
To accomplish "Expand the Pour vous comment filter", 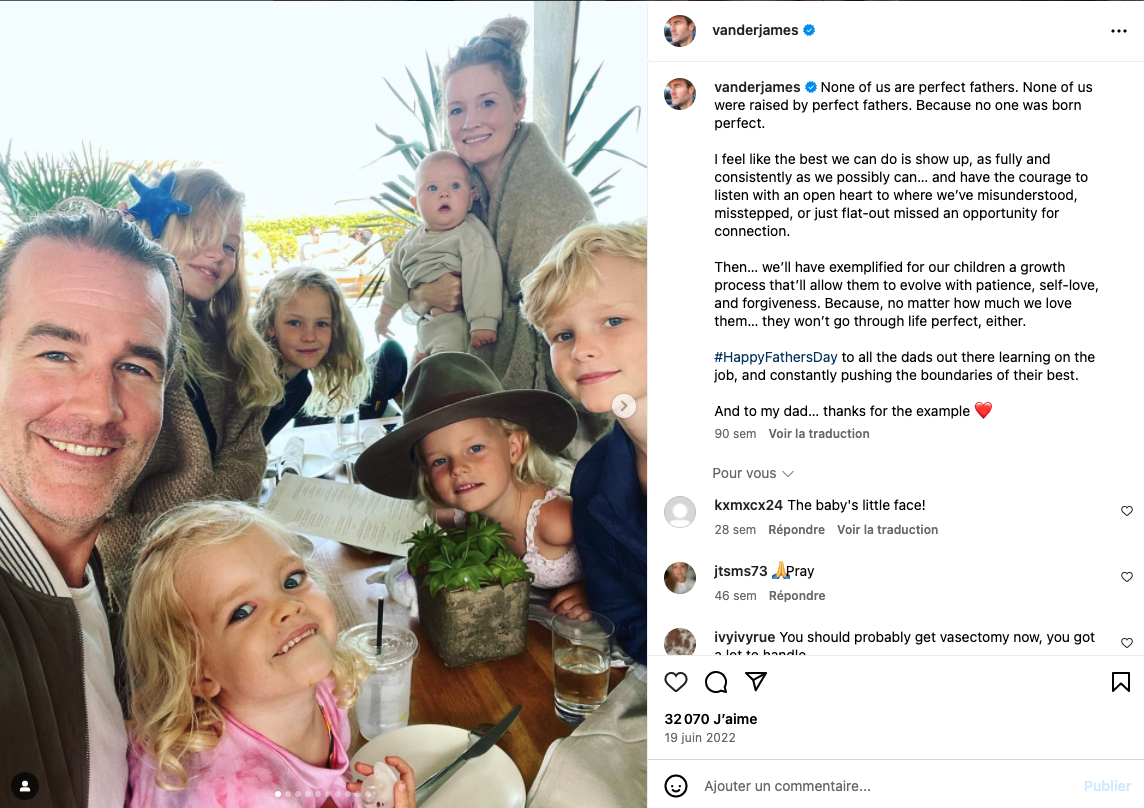I will 752,473.
